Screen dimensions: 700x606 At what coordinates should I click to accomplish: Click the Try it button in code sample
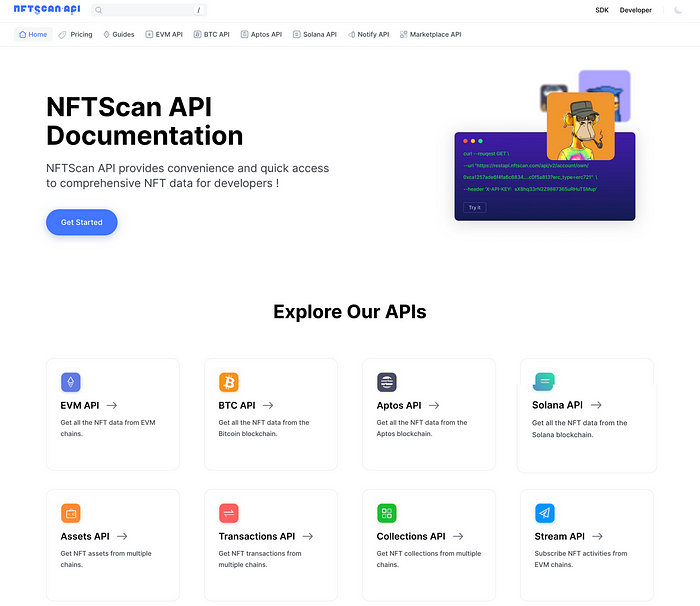coord(475,207)
